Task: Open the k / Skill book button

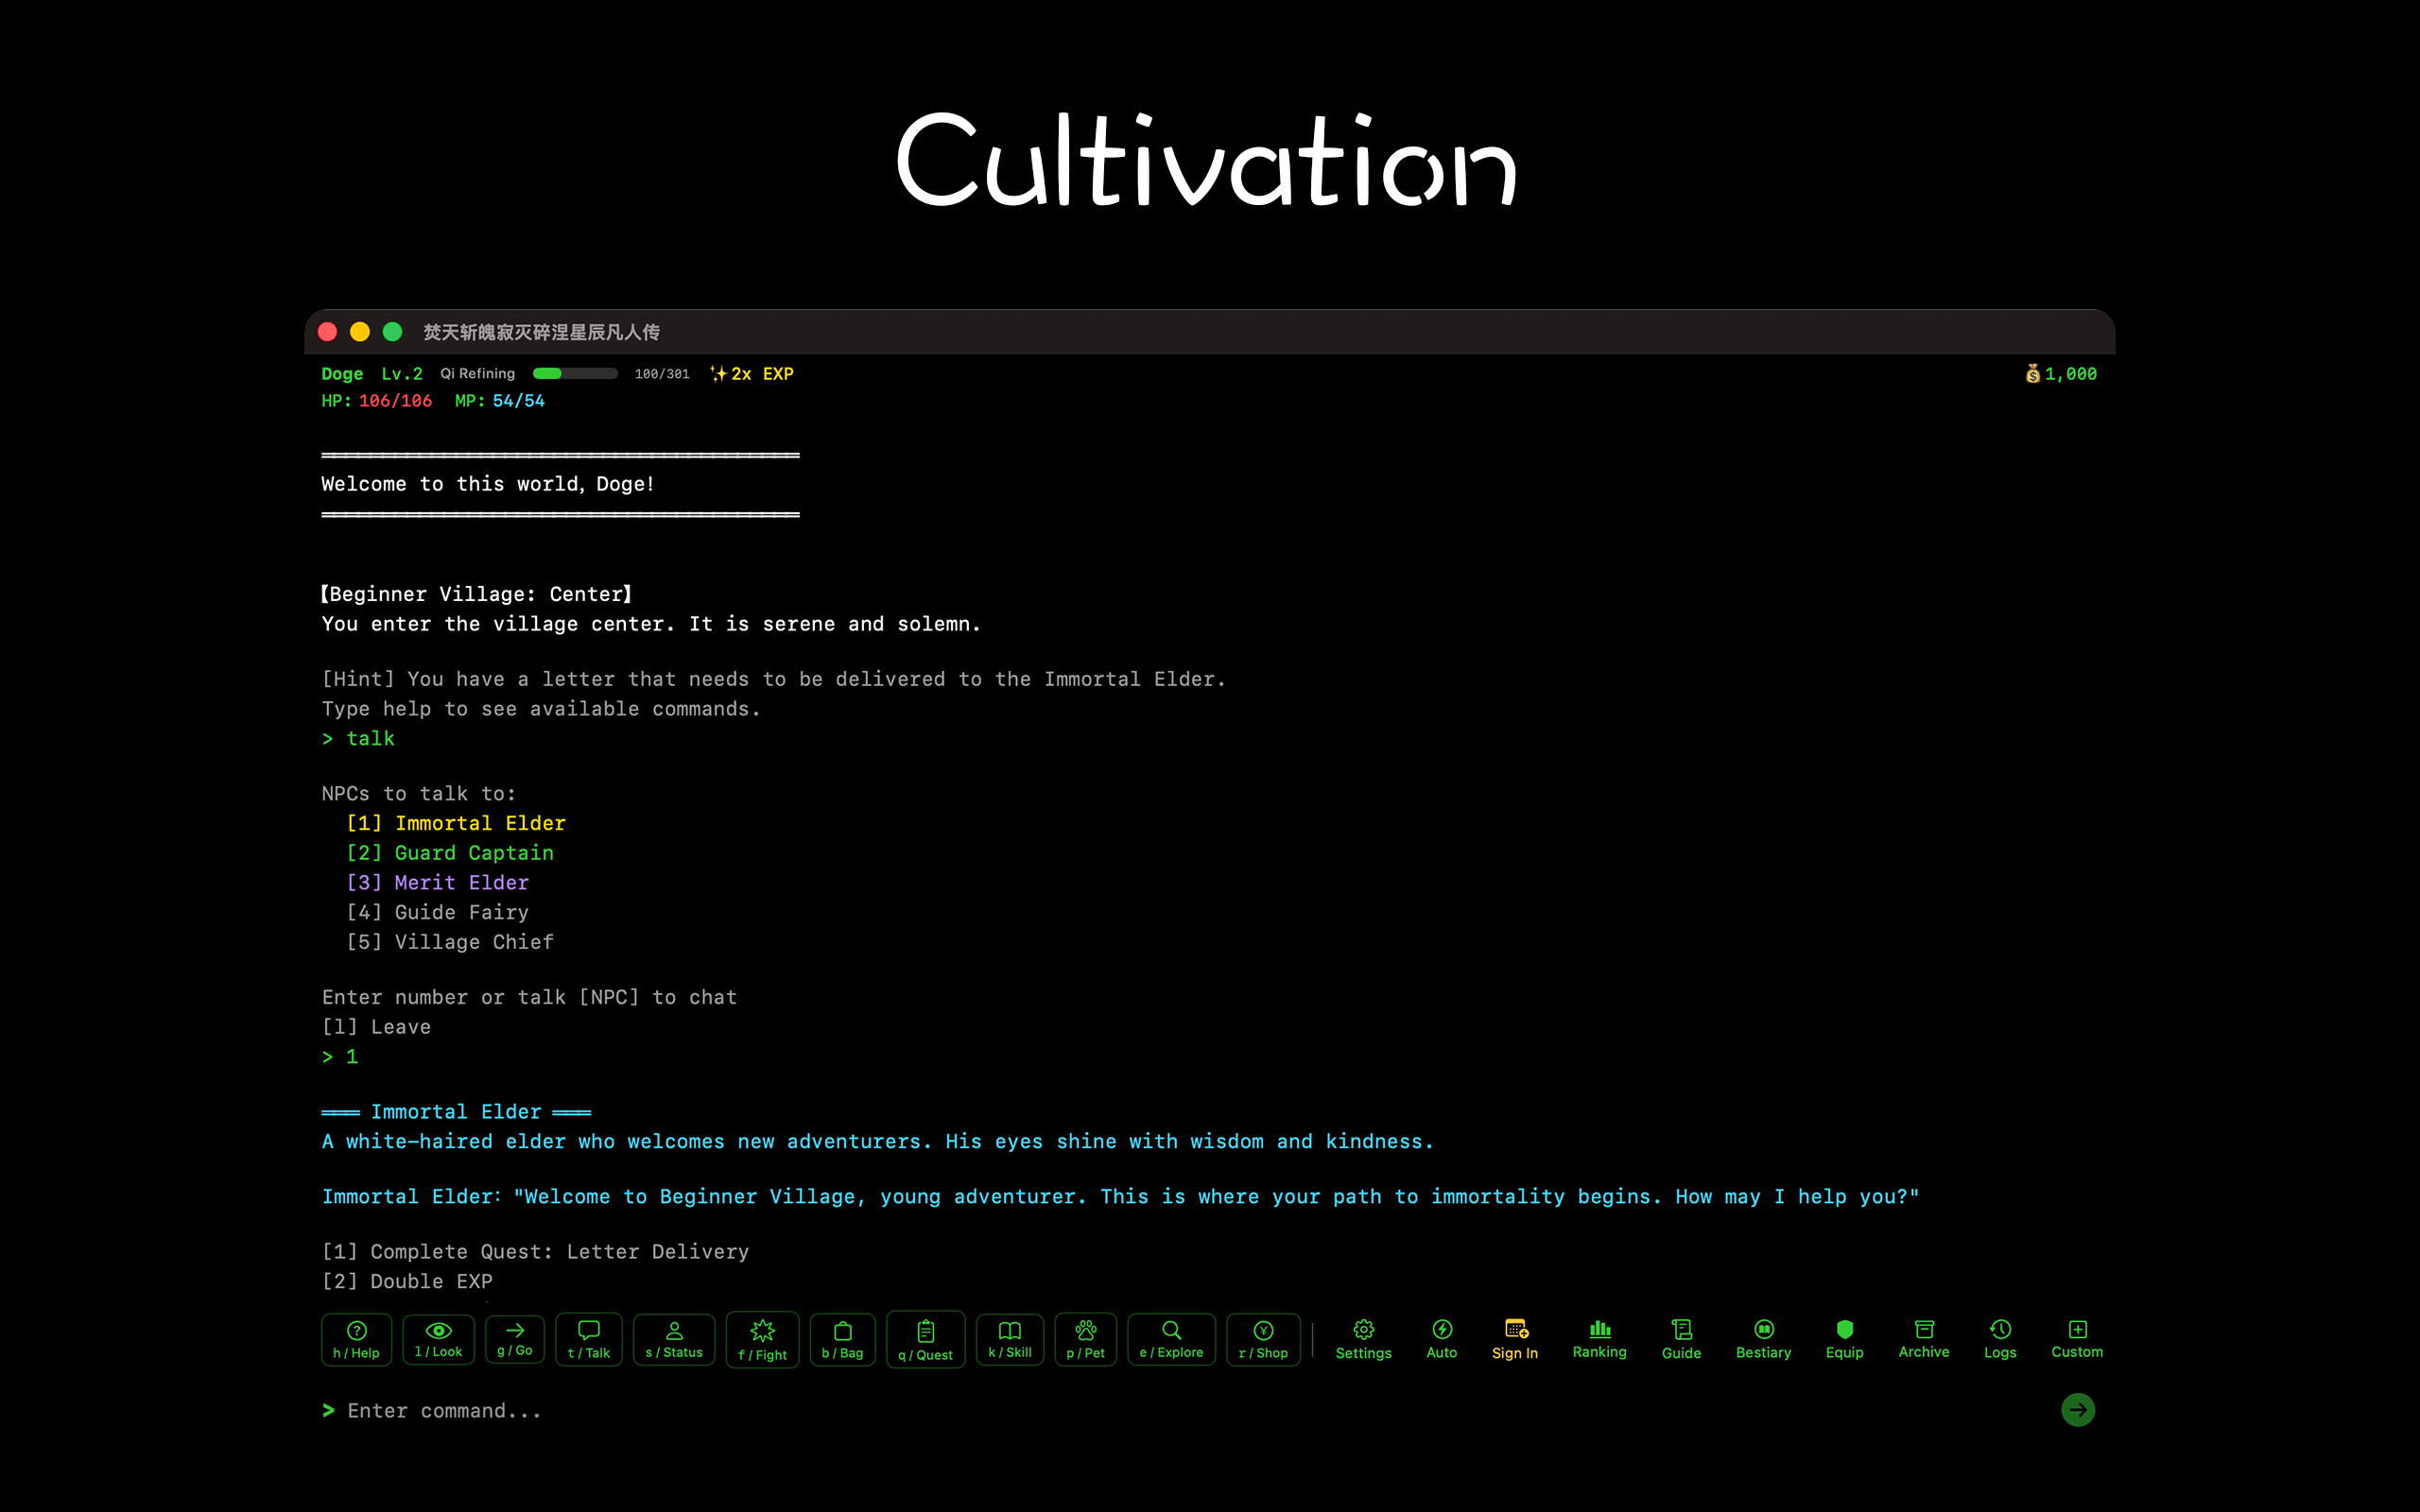Action: pyautogui.click(x=1010, y=1339)
